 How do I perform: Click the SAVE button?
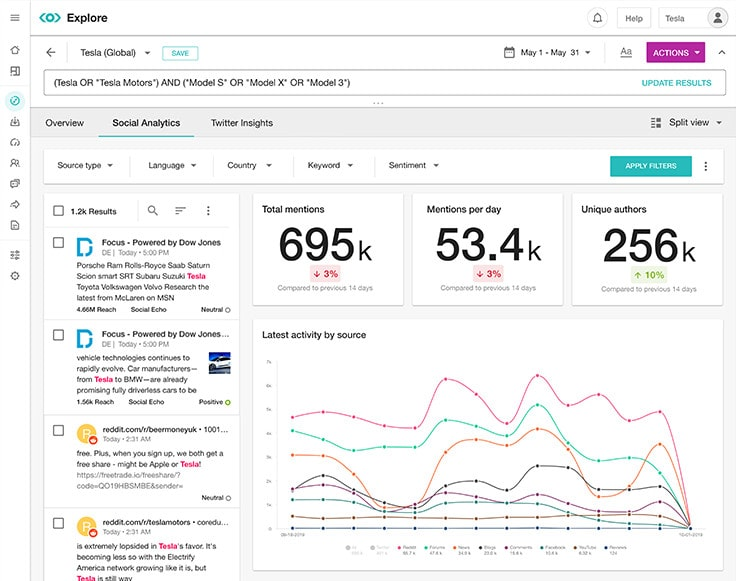pos(180,53)
